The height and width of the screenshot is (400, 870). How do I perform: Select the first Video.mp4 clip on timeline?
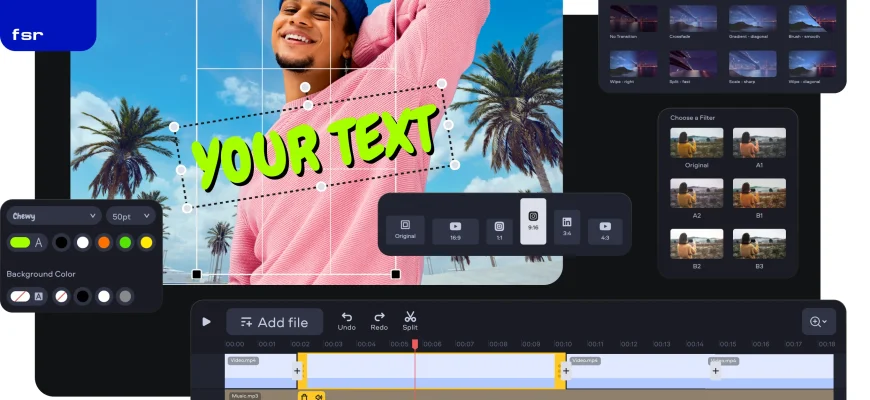(261, 371)
